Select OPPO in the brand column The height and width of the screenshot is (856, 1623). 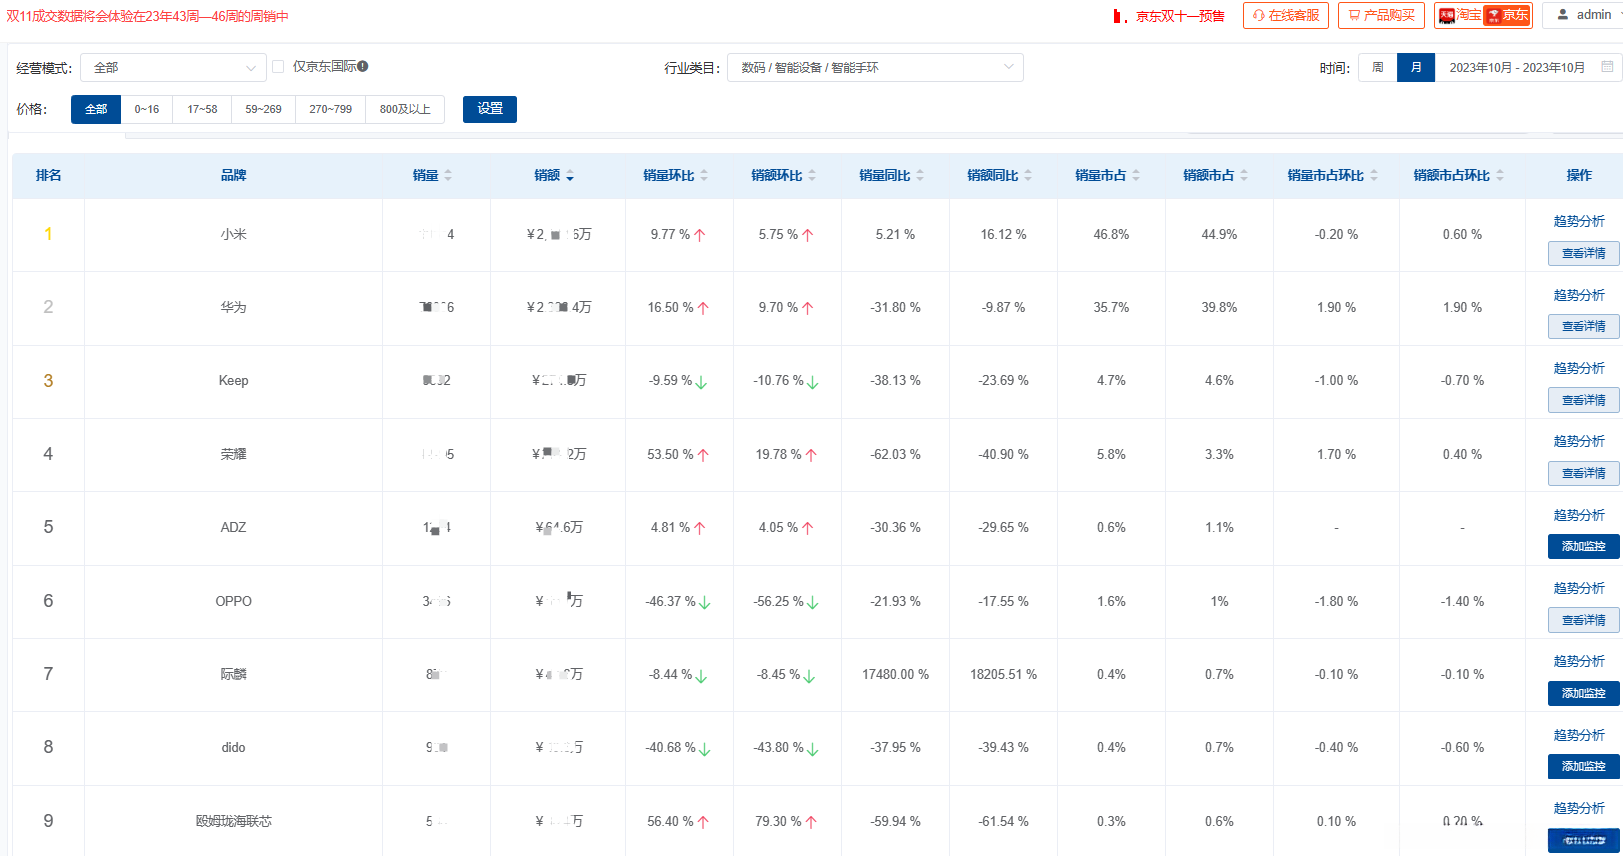click(x=233, y=601)
